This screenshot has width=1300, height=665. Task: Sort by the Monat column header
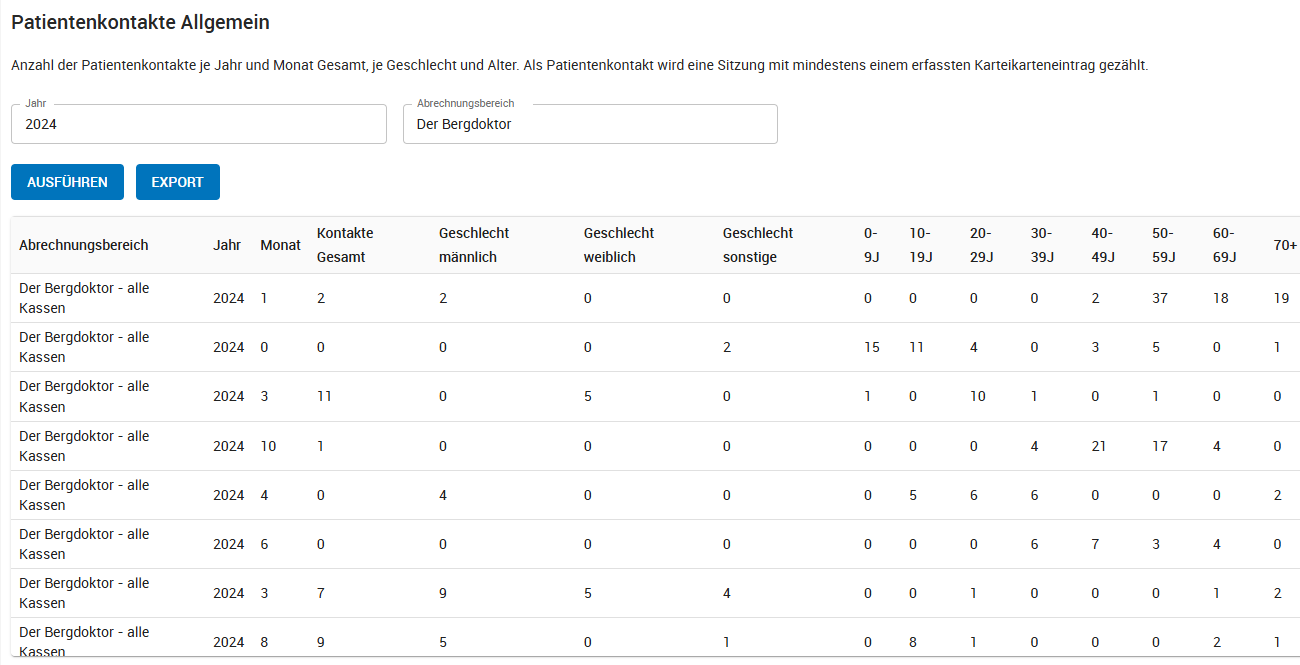280,245
